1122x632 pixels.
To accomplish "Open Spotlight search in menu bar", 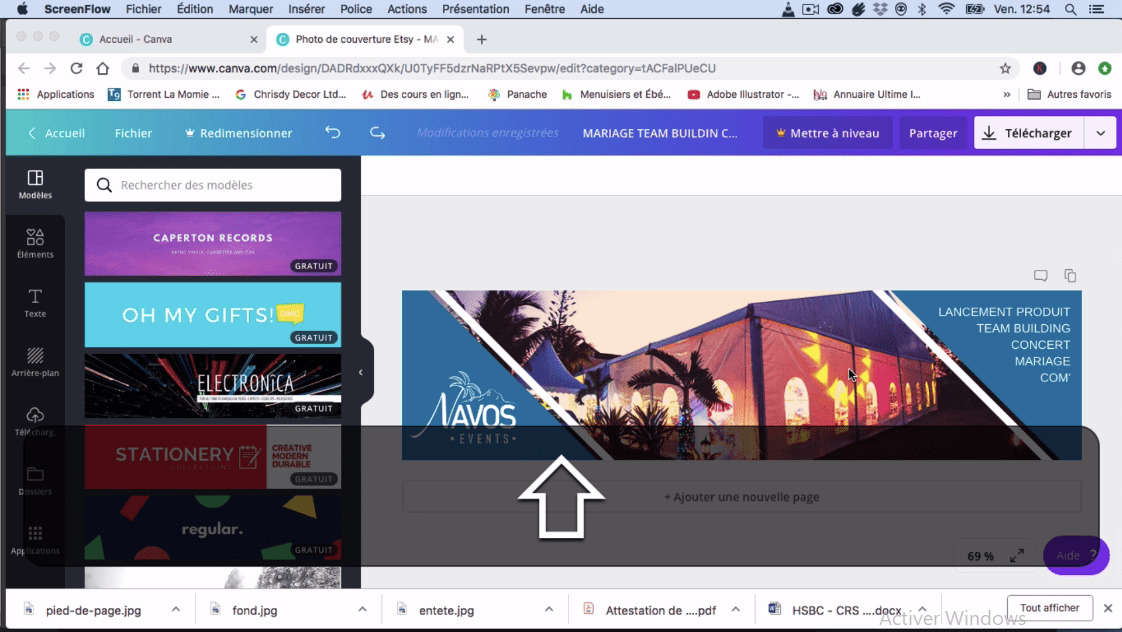I will (x=1070, y=9).
